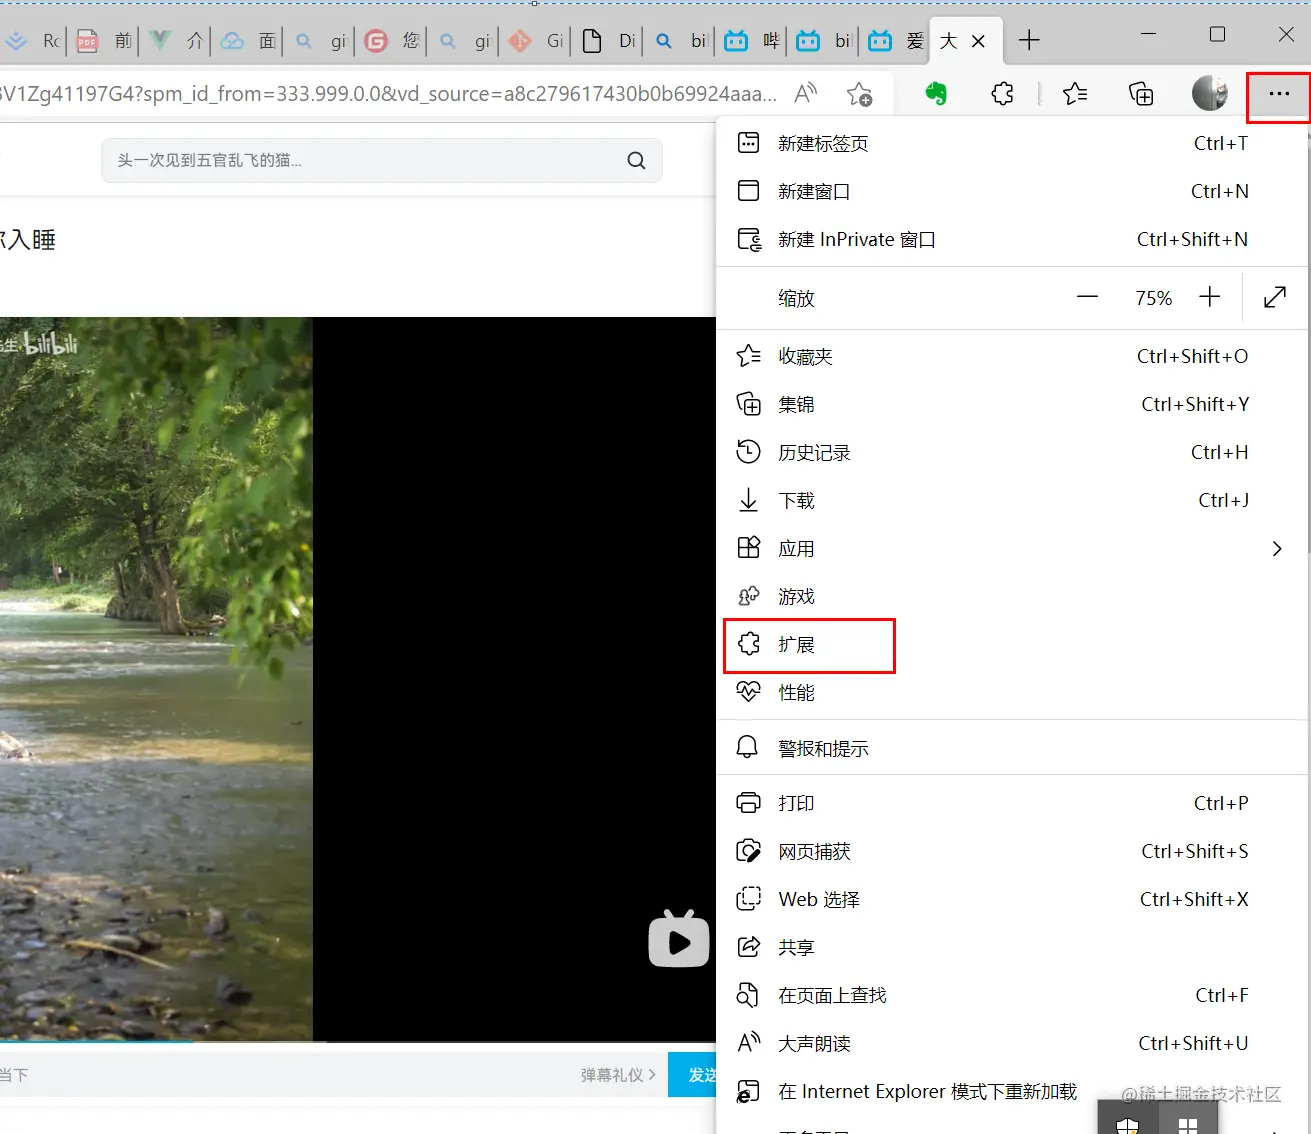Increase zoom with the plus button
Image resolution: width=1311 pixels, height=1134 pixels.
[x=1210, y=297]
